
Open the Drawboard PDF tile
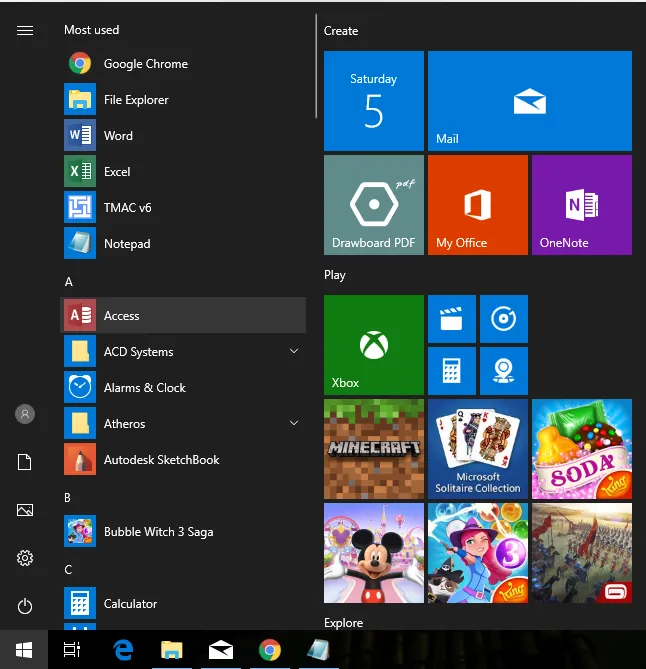coord(374,205)
